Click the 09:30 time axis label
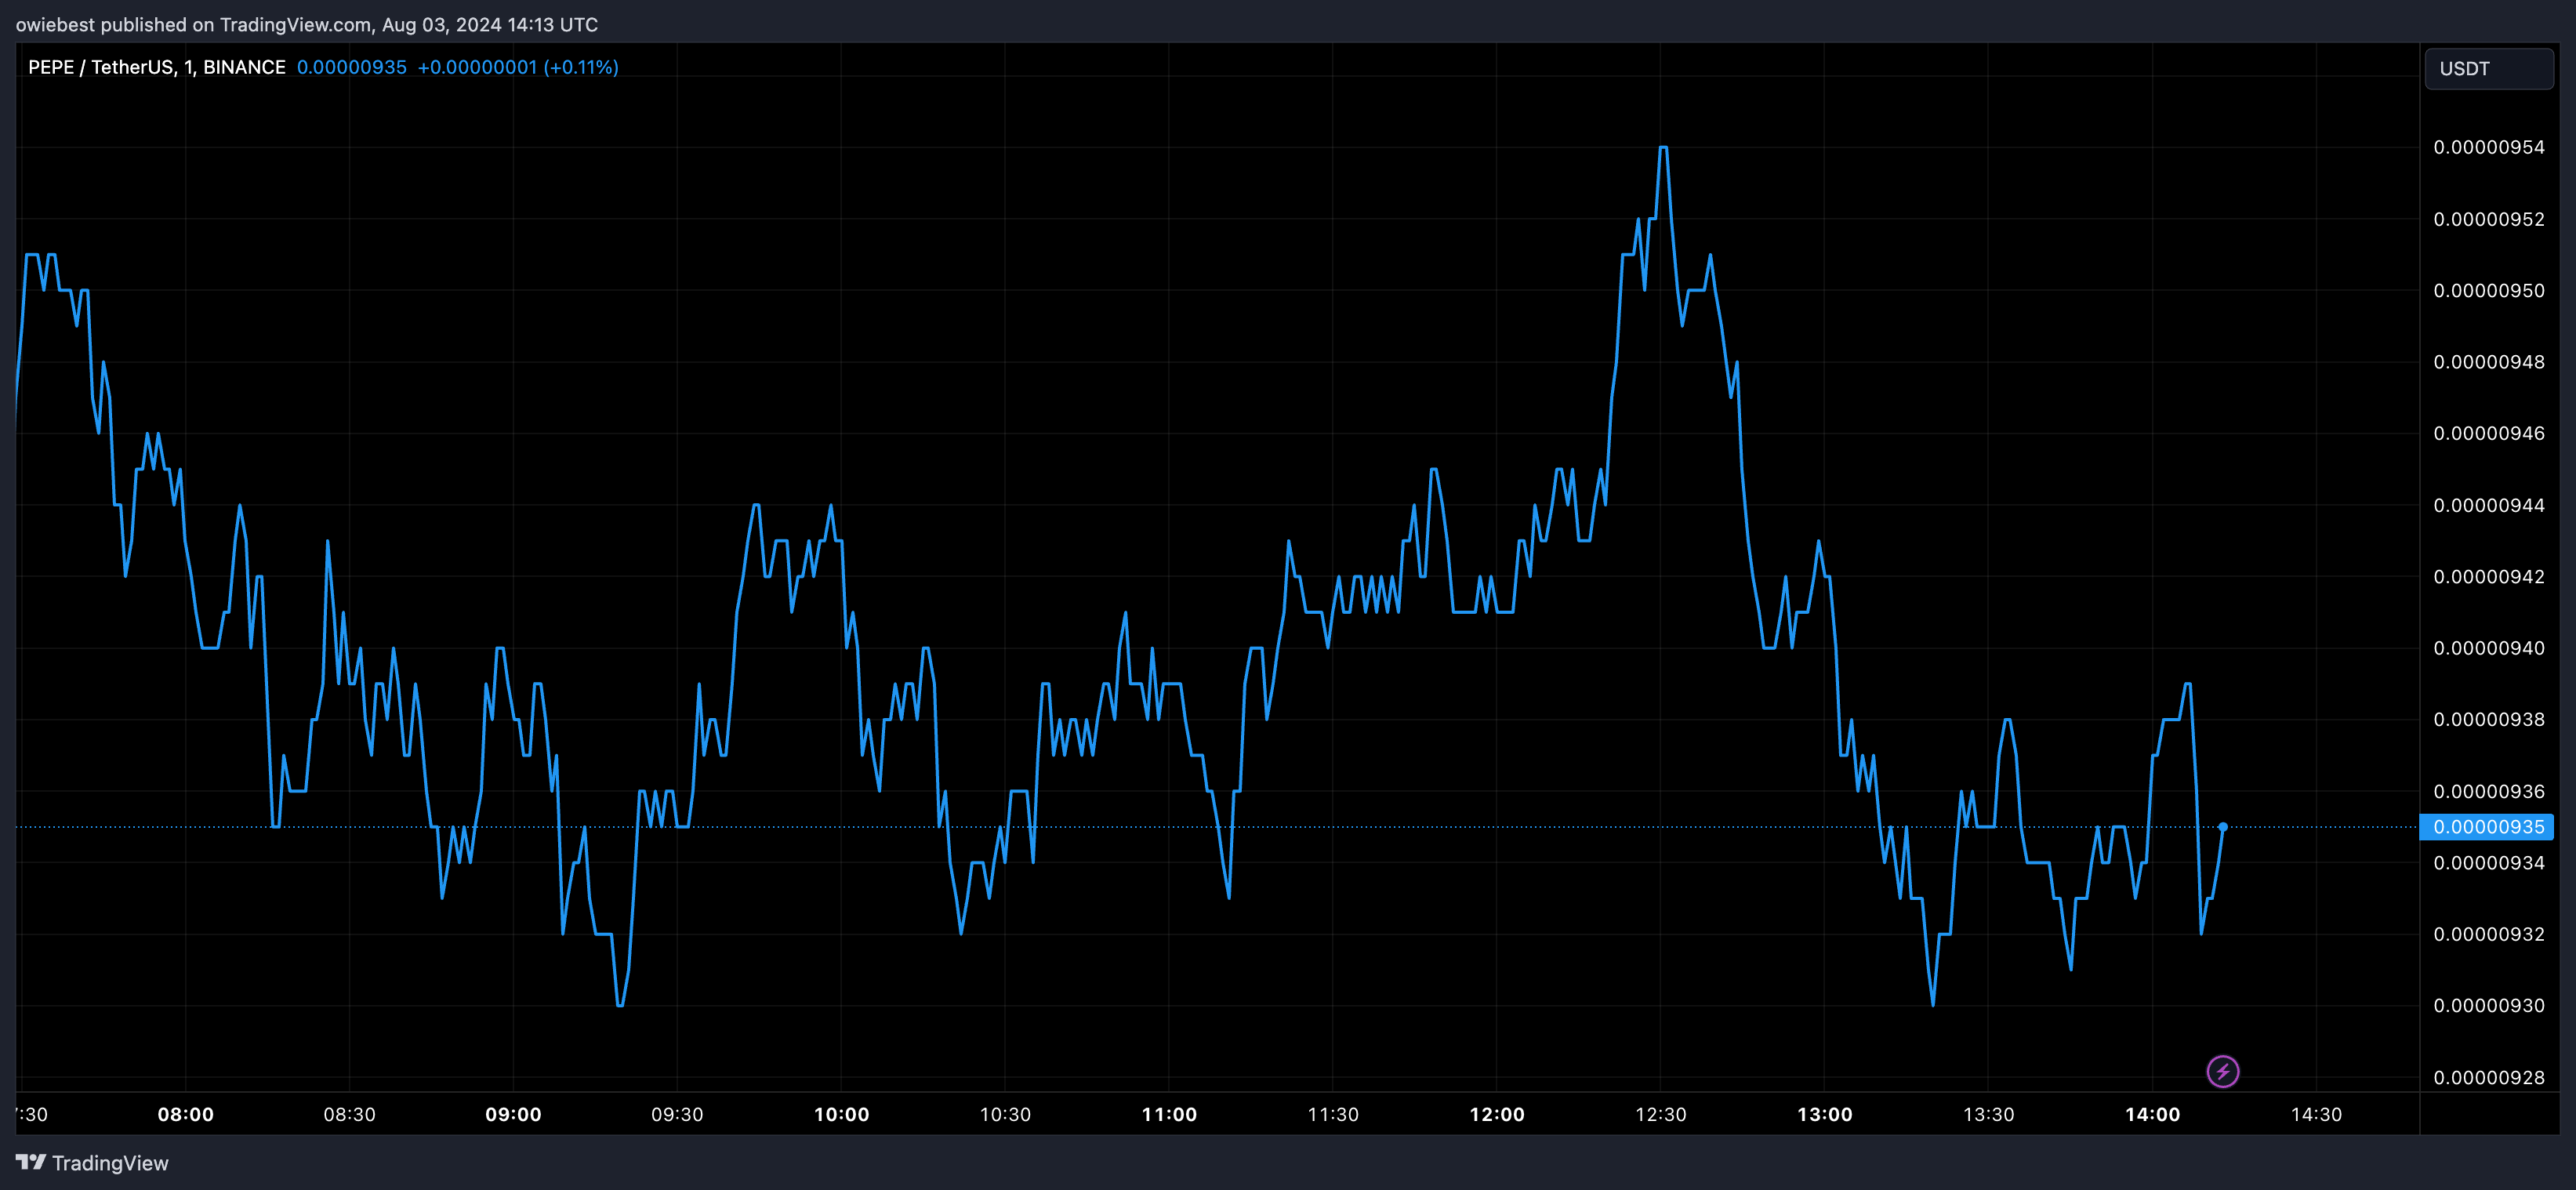This screenshot has width=2576, height=1190. (677, 1114)
